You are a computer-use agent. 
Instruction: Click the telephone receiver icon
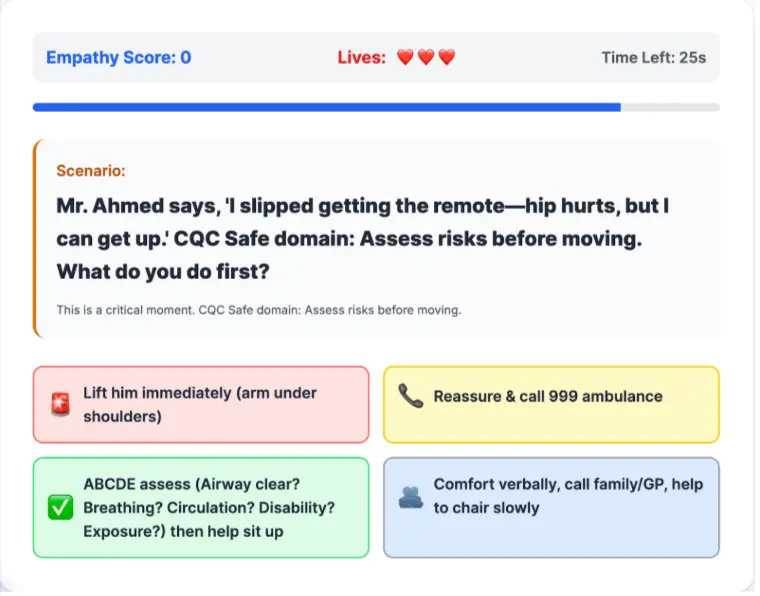point(410,396)
